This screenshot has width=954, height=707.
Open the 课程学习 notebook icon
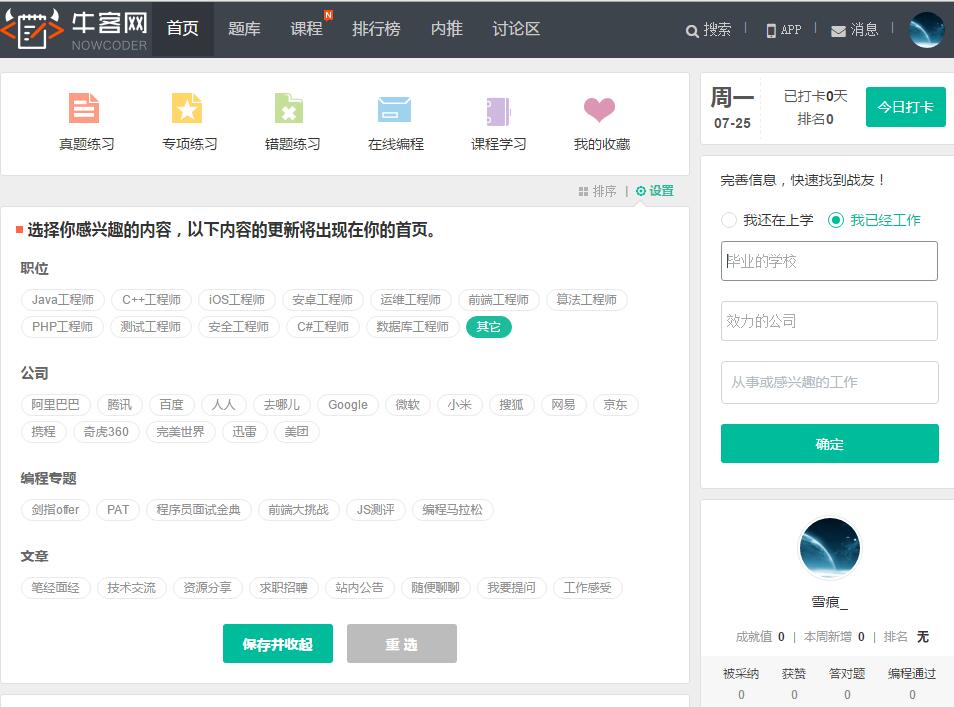498,108
